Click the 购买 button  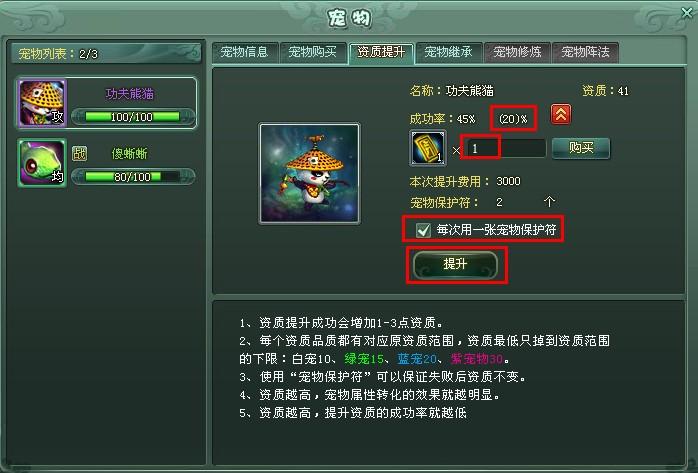581,148
